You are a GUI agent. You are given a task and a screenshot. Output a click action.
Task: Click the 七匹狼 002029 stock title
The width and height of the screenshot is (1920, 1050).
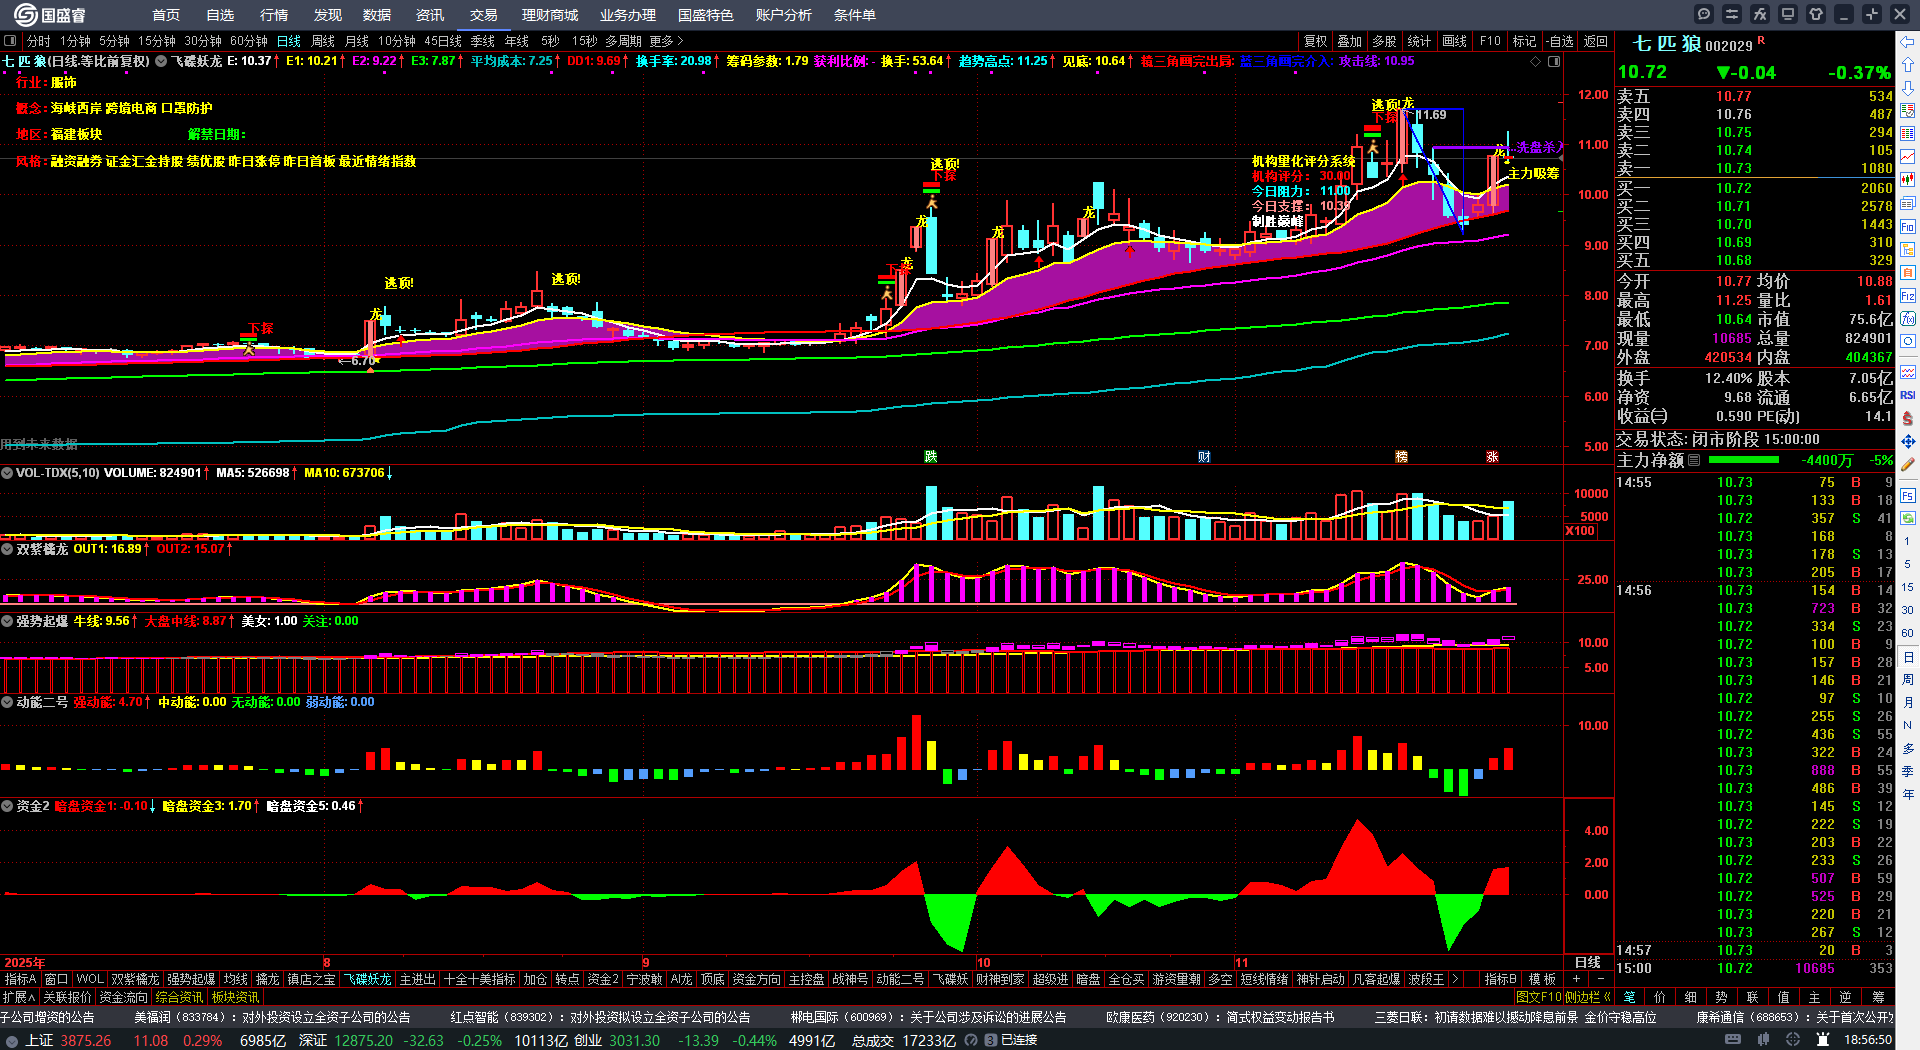click(1693, 44)
